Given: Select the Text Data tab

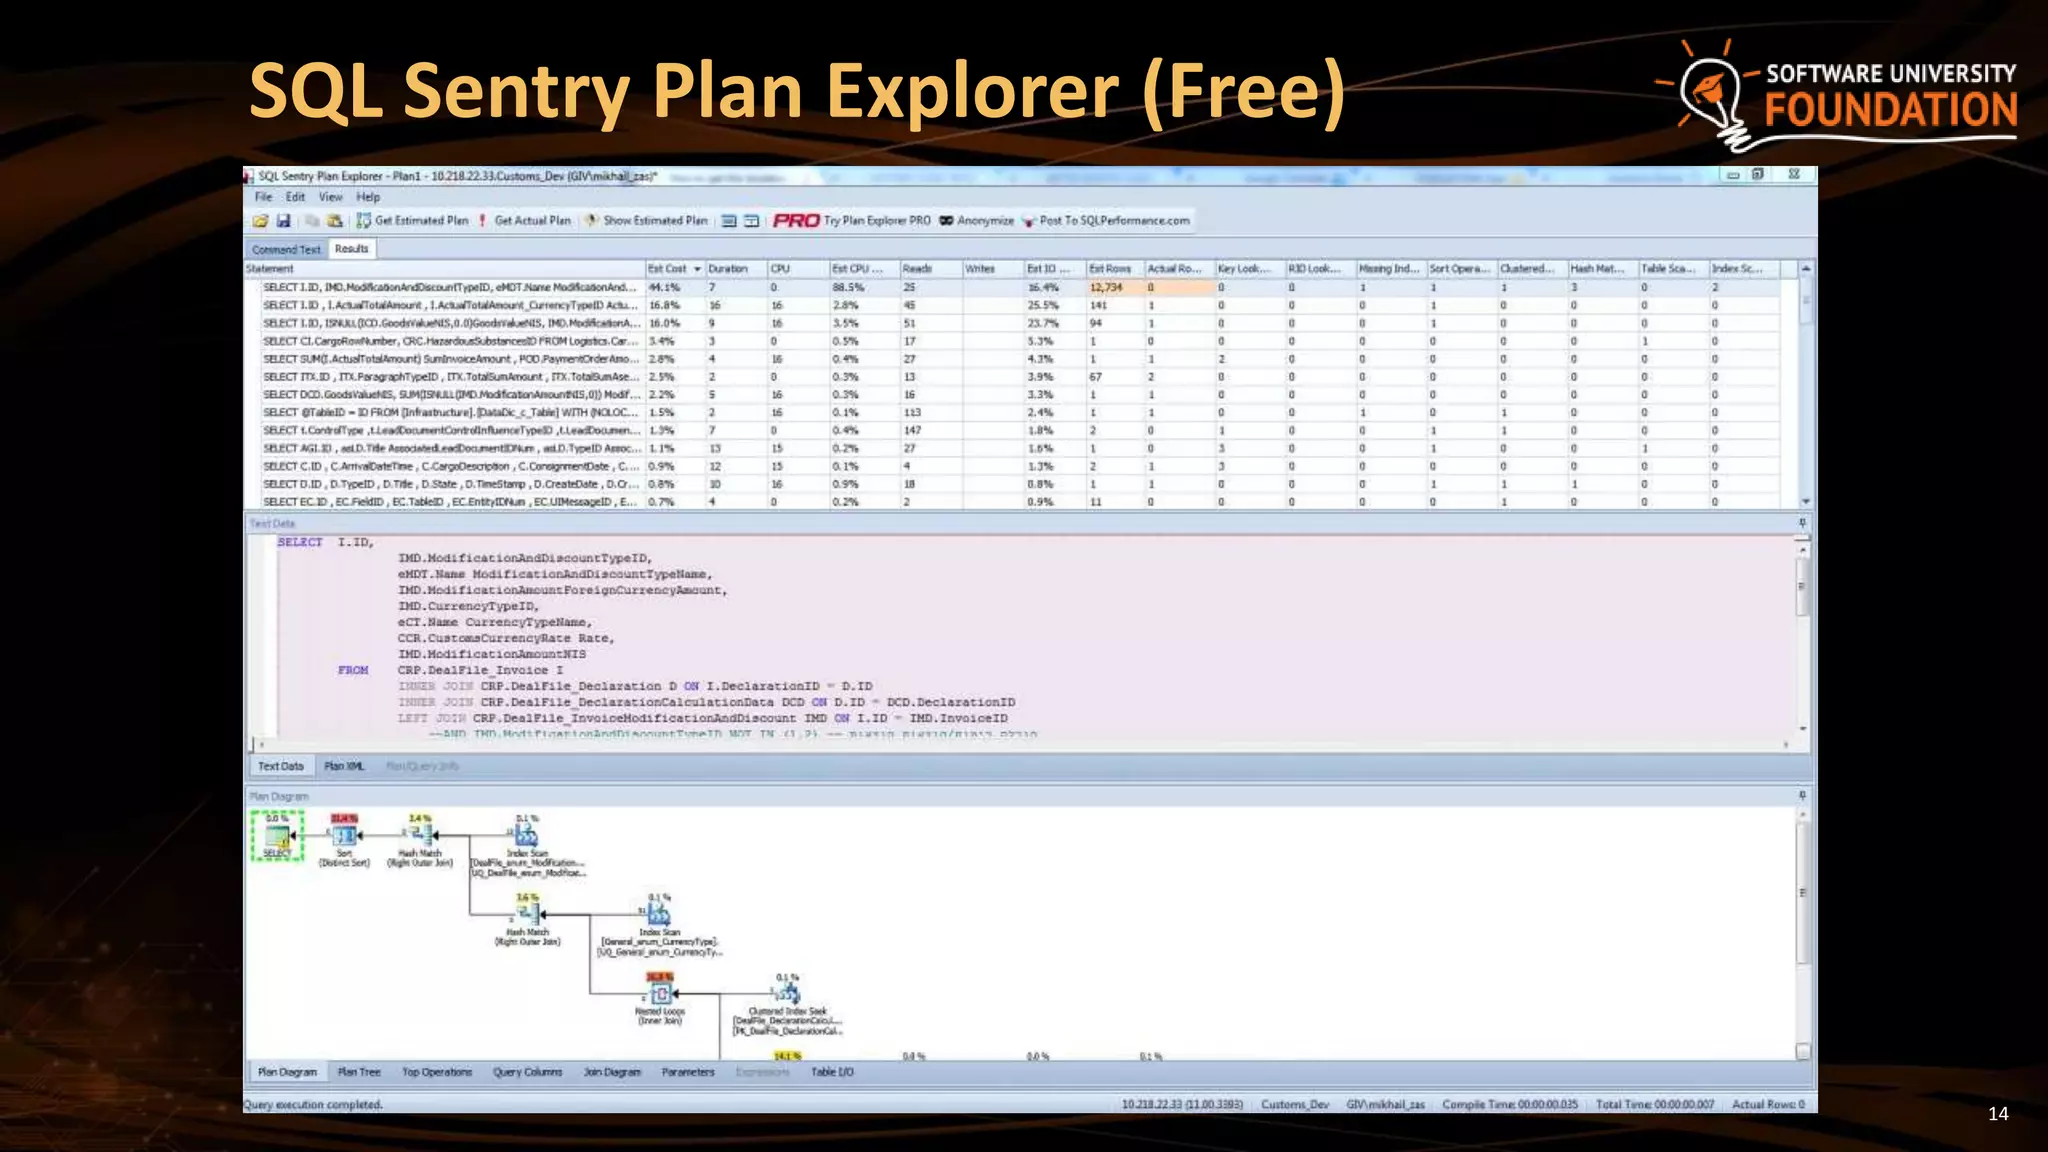Looking at the screenshot, I should pos(280,766).
